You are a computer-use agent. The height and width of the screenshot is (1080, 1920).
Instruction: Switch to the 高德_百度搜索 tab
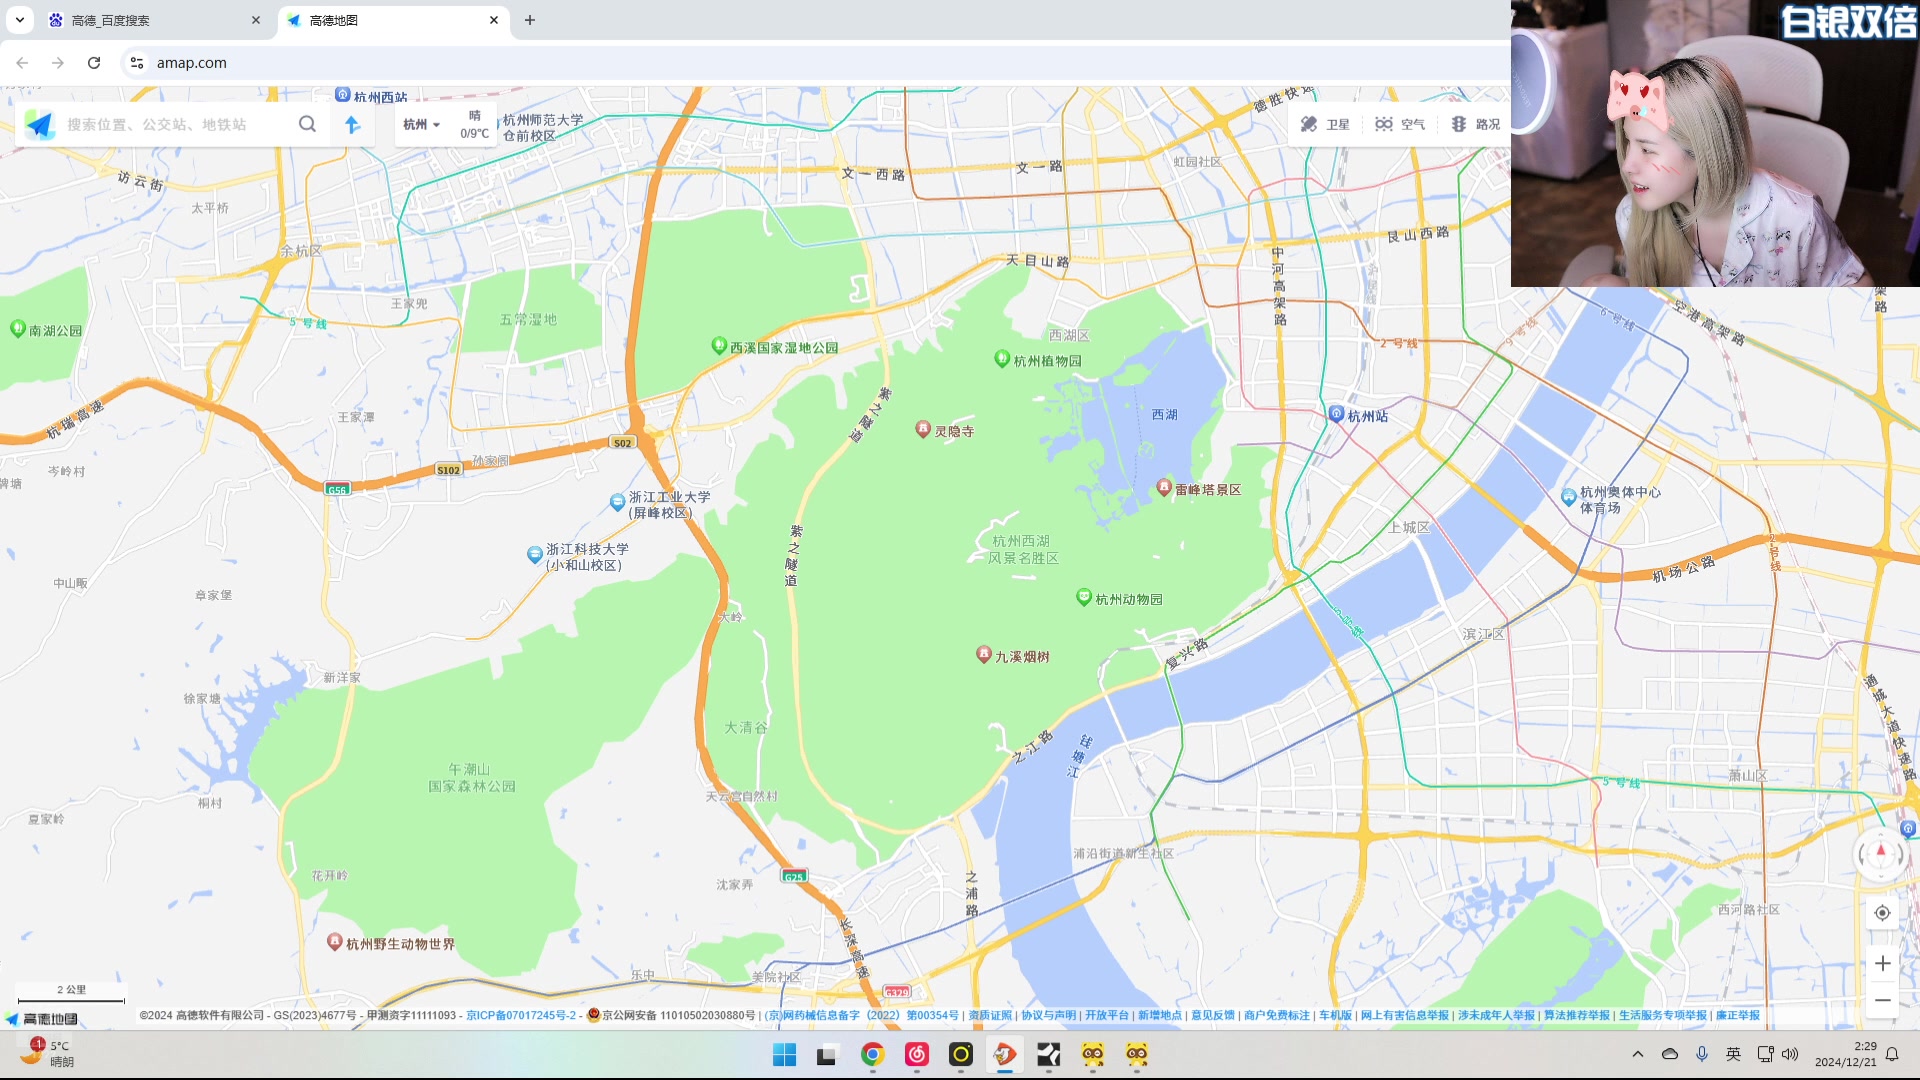155,20
